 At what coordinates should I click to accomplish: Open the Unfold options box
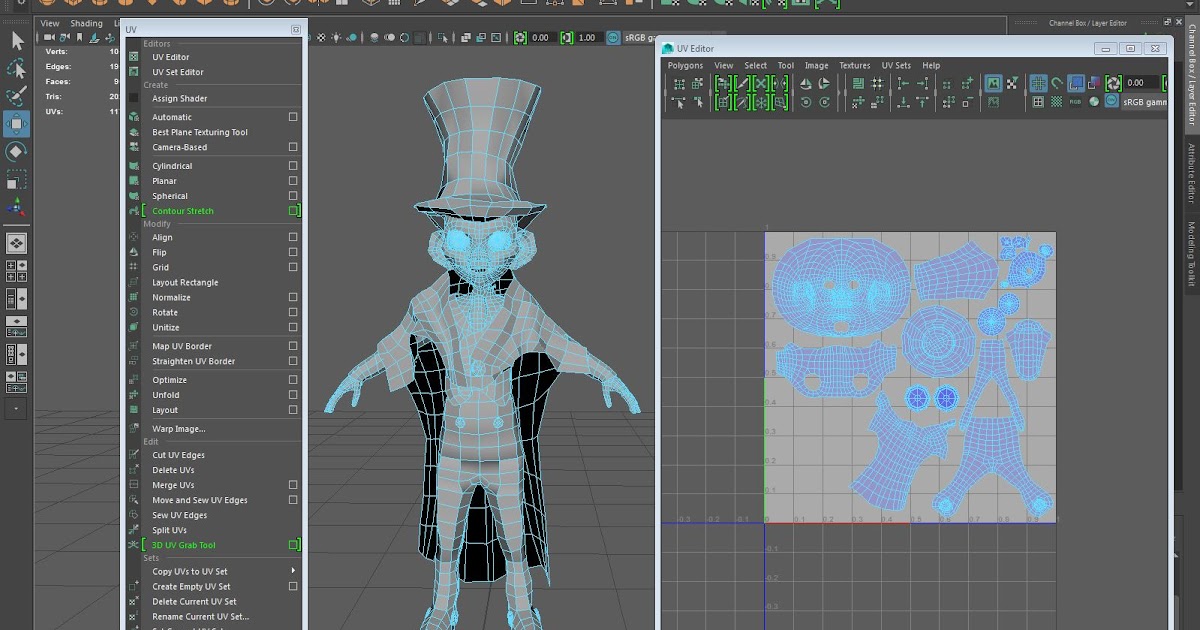292,394
